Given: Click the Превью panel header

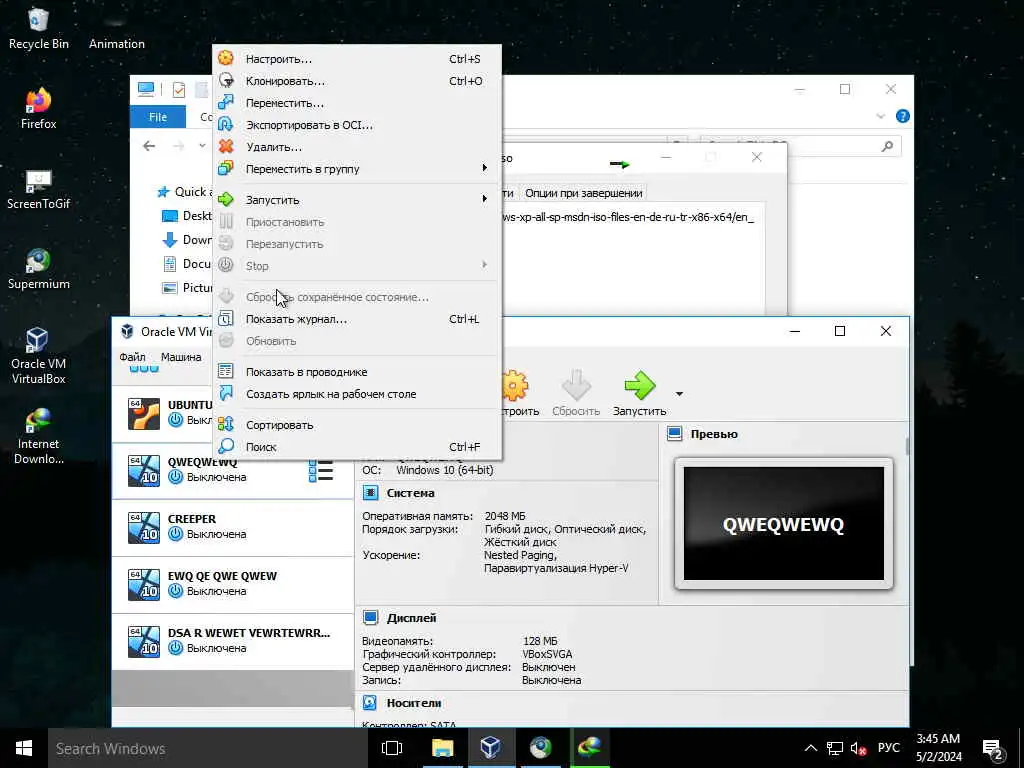Looking at the screenshot, I should pyautogui.click(x=714, y=434).
